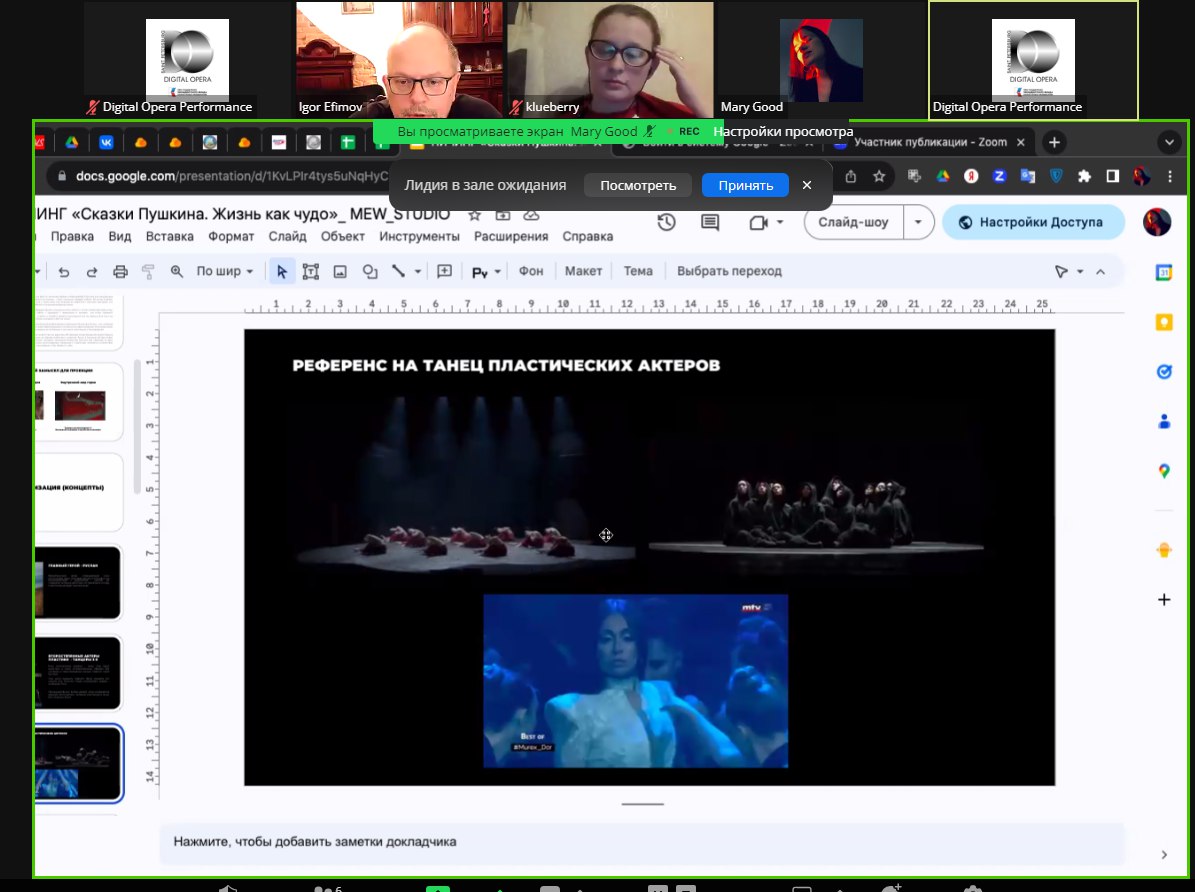Open Google account avatar
The image size is (1195, 892).
1156,223
